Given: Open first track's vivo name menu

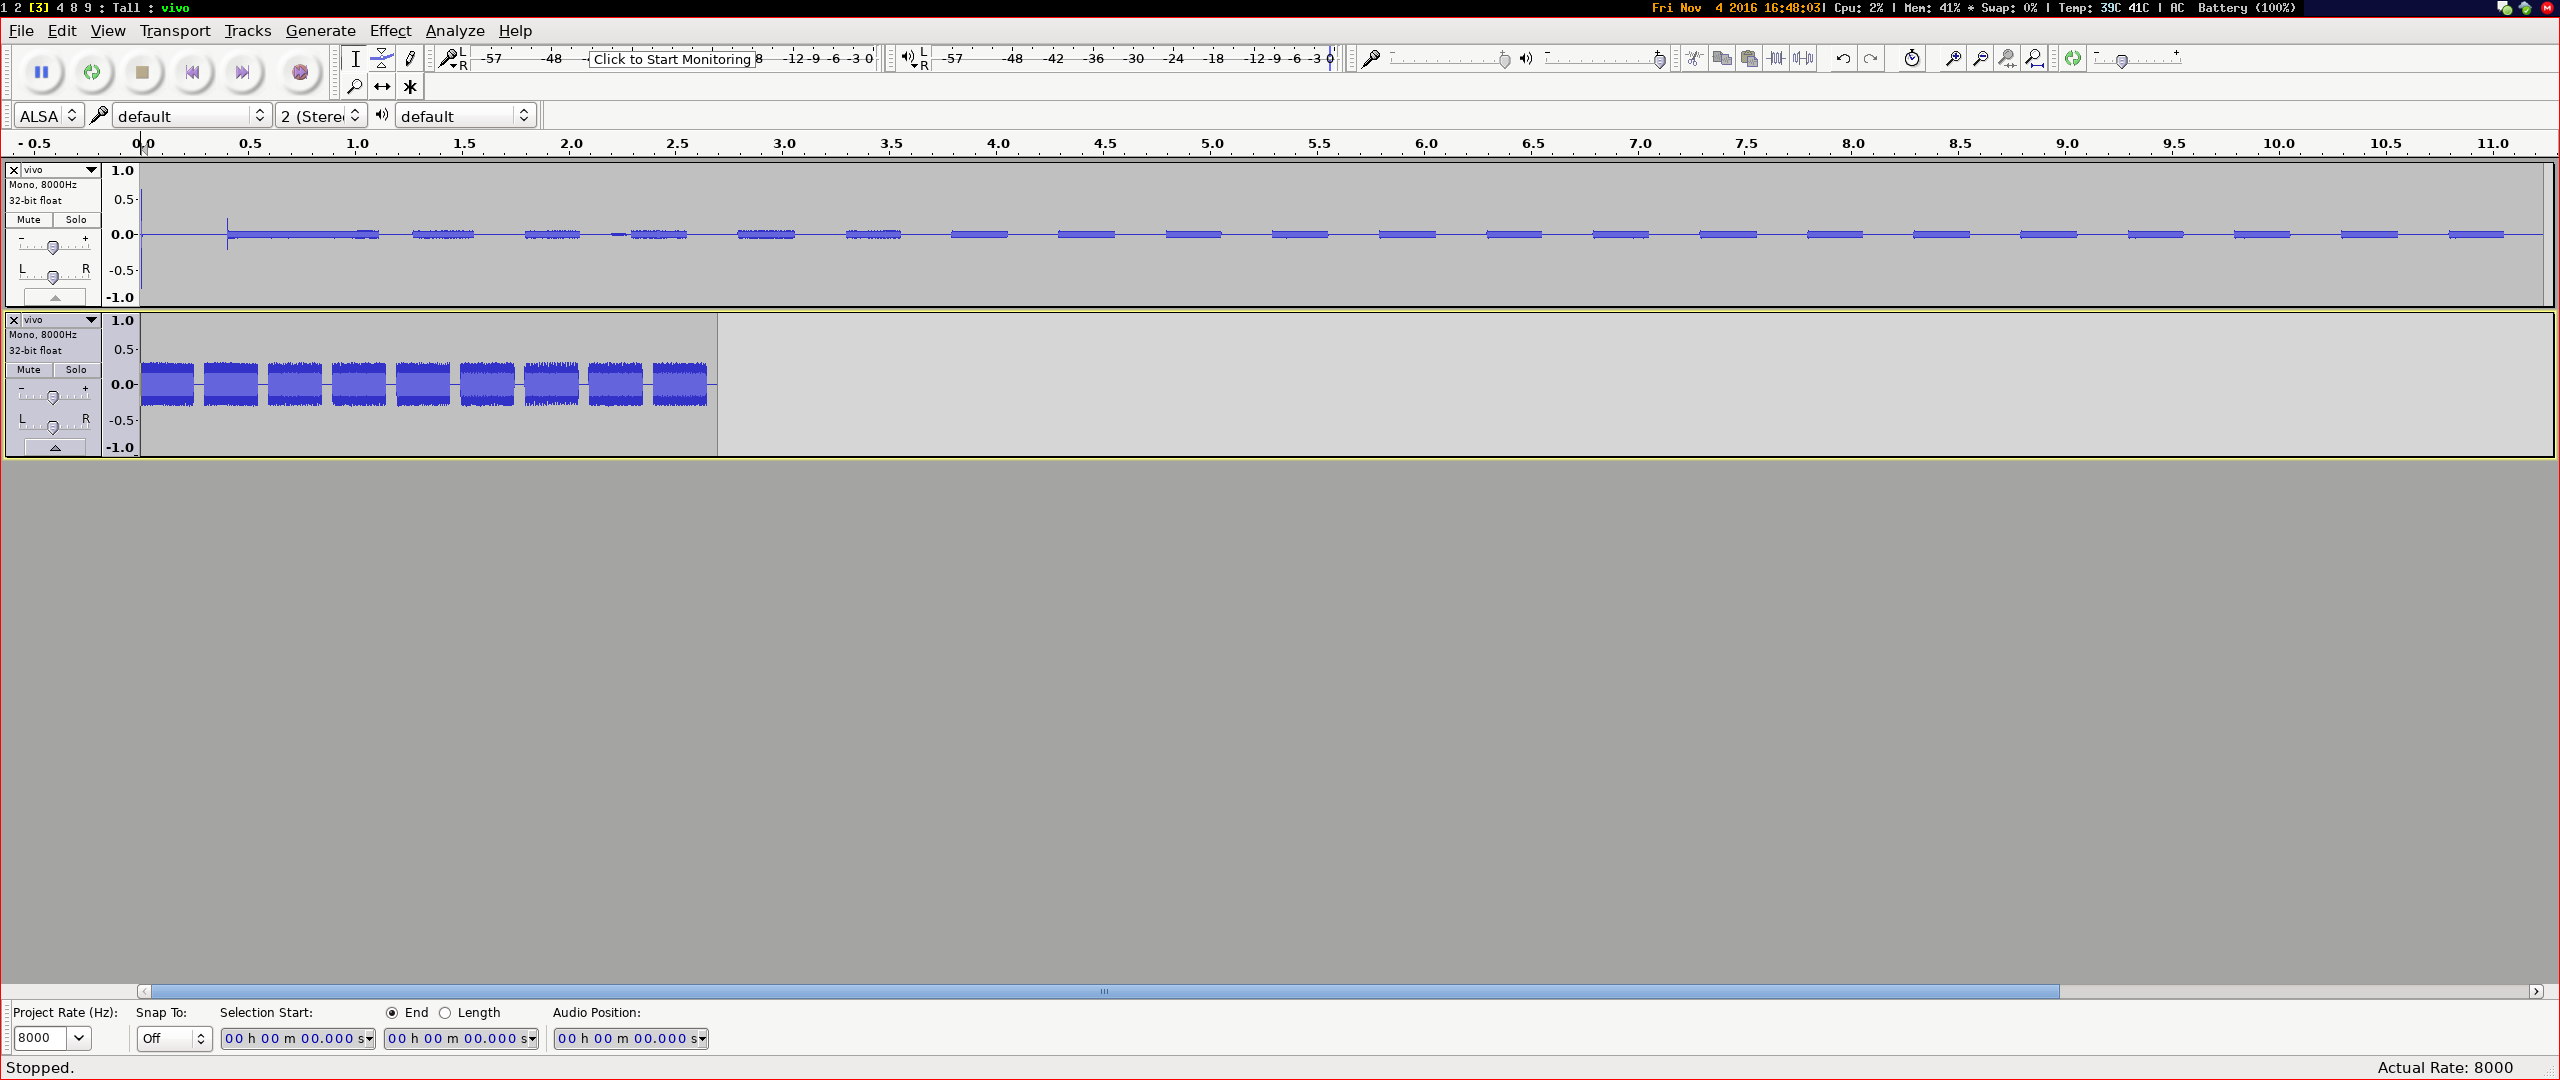Looking at the screenshot, I should point(60,170).
